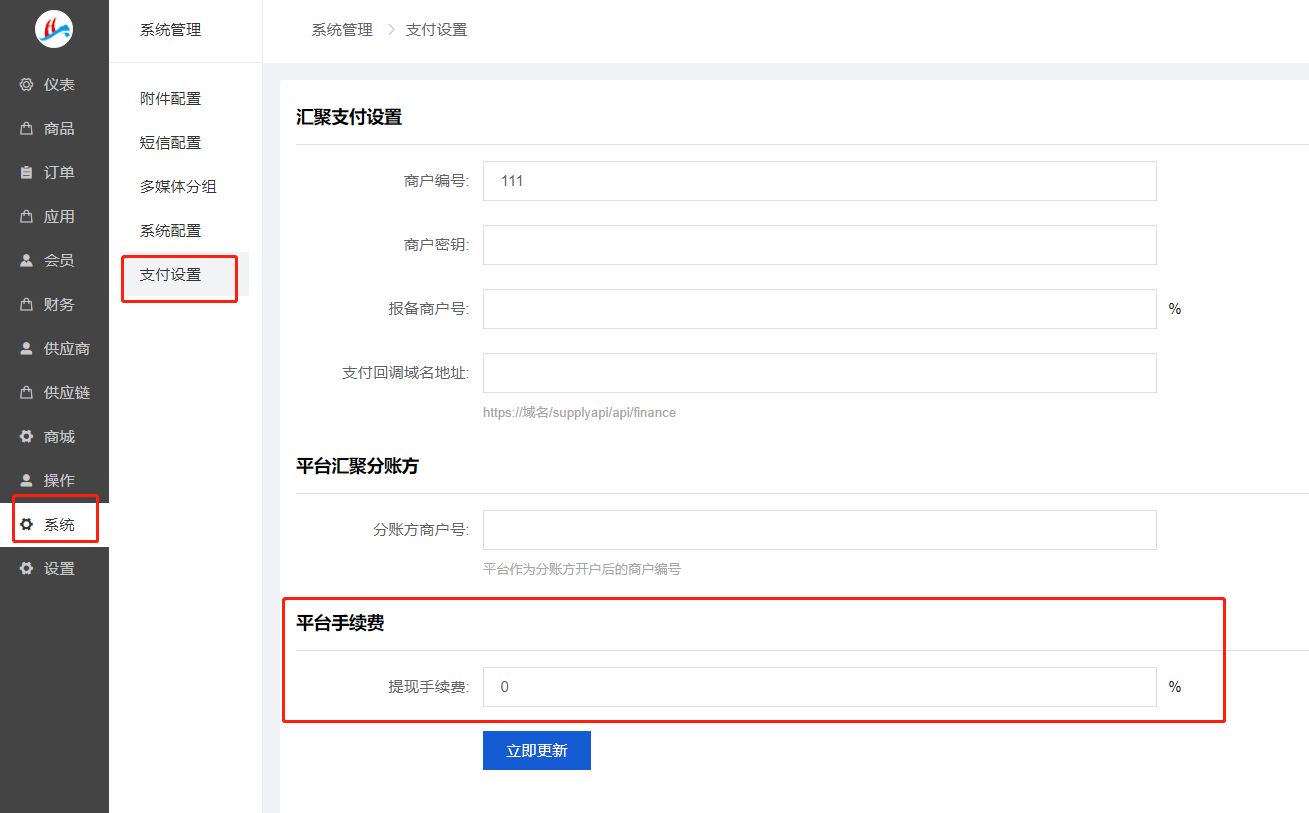This screenshot has height=813, width=1309.
Task: Click the breadcrumb arrow separator
Action: [390, 30]
